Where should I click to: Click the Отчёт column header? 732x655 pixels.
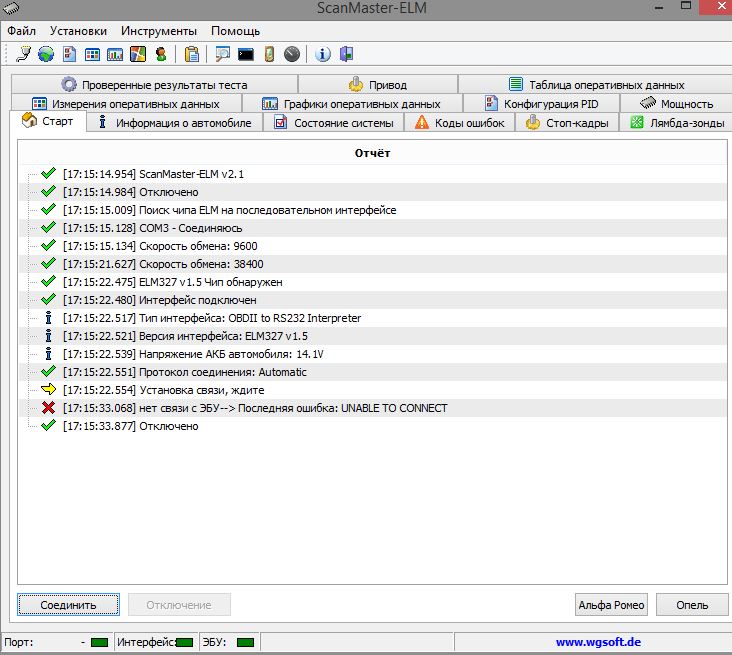373,153
